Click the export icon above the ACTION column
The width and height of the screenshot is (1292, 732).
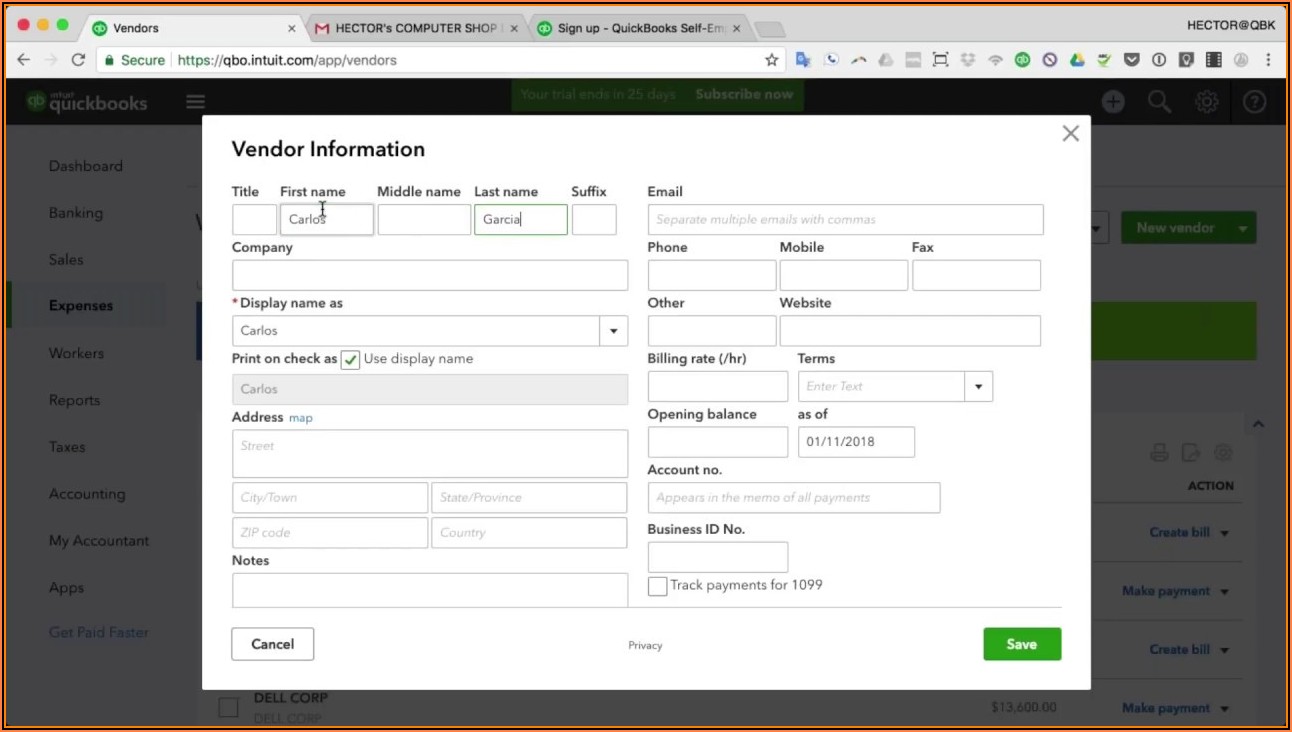tap(1190, 452)
